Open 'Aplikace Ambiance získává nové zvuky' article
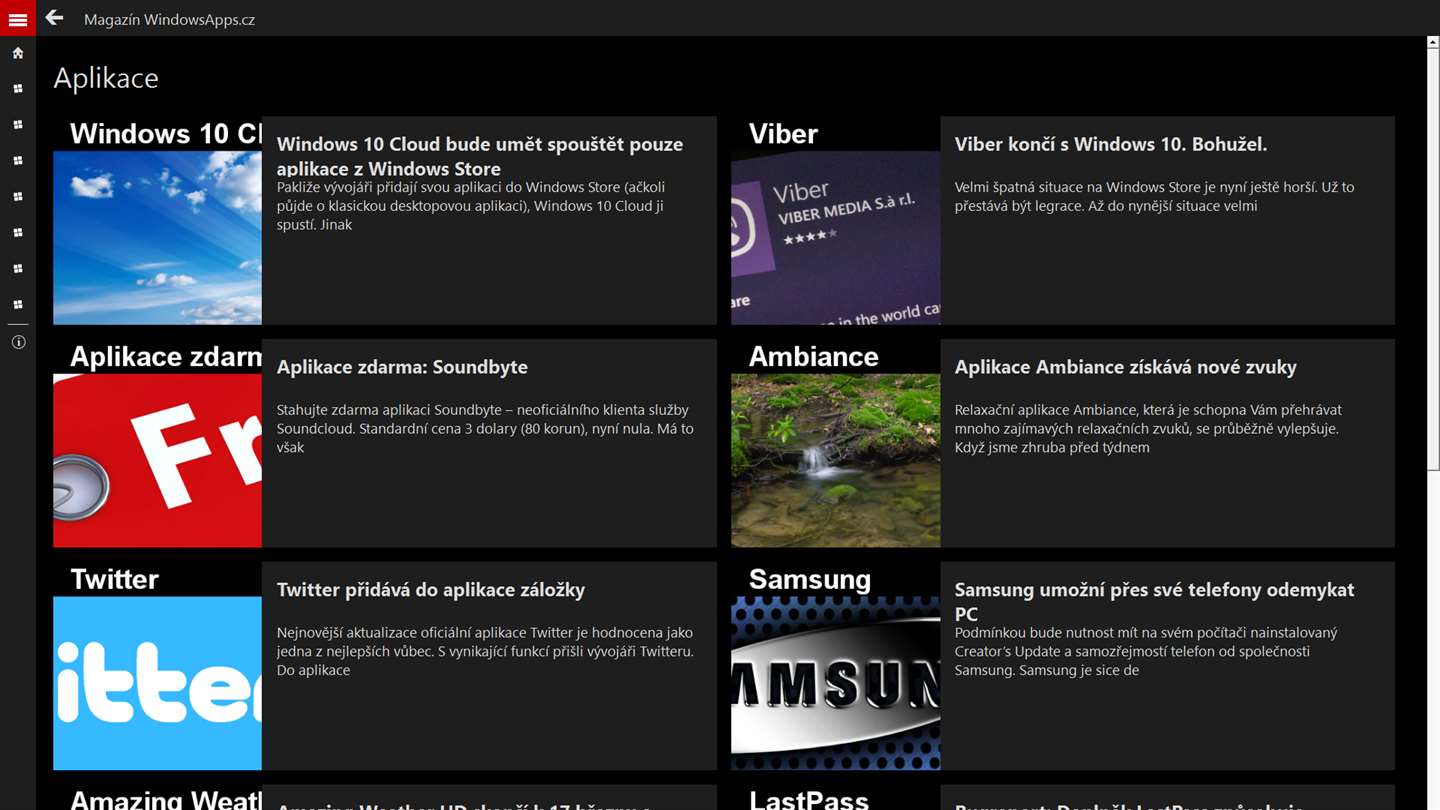The height and width of the screenshot is (810, 1440). coord(1125,367)
